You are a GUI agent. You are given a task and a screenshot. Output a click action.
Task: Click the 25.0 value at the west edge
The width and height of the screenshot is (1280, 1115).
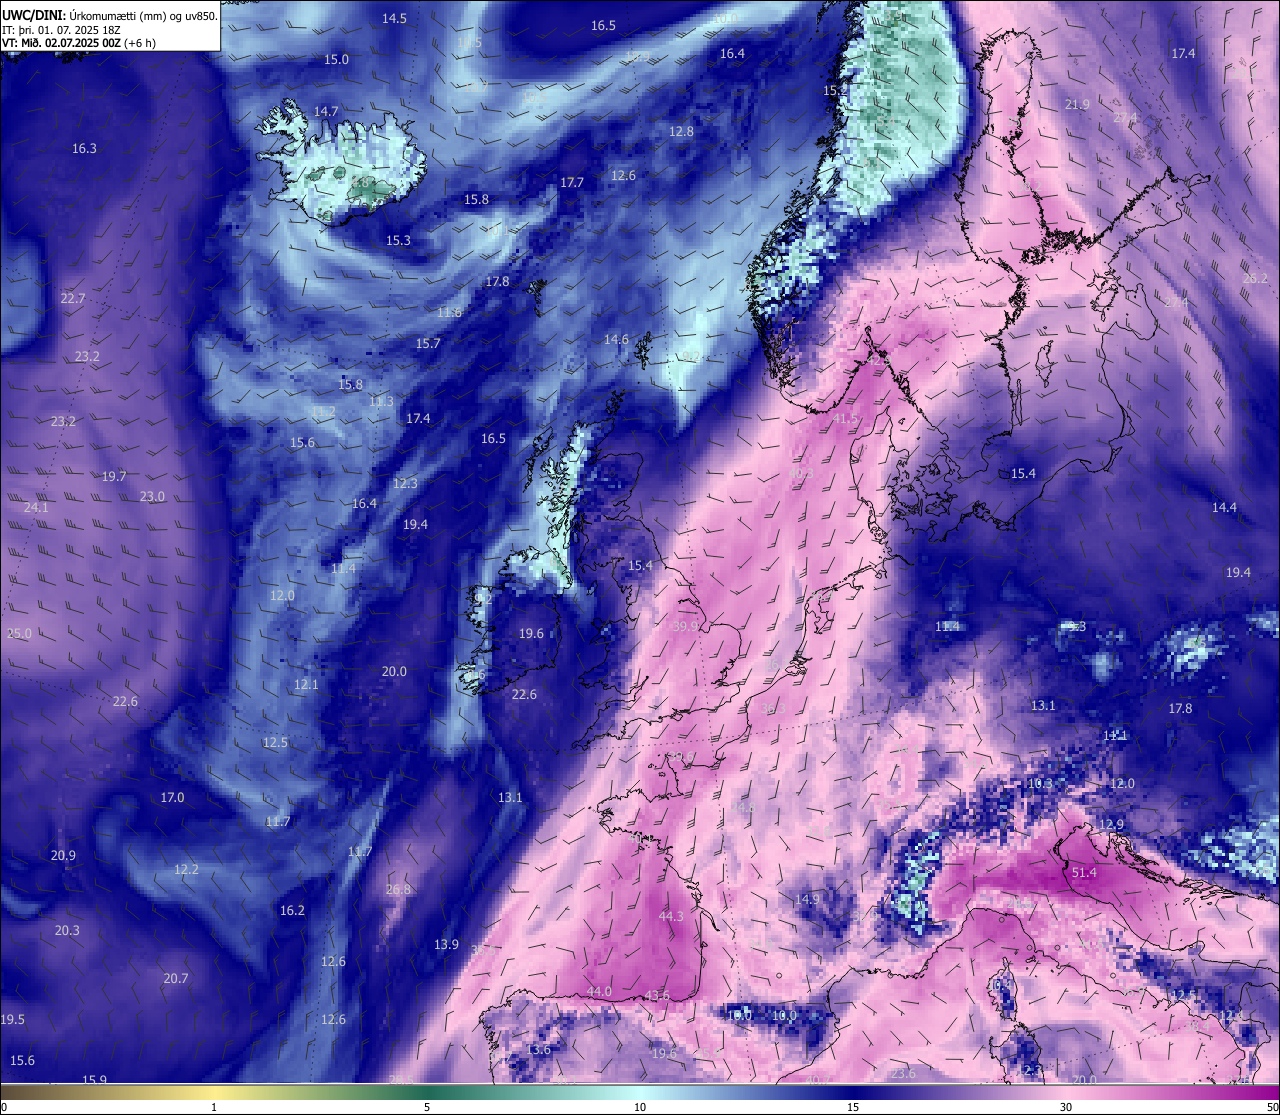click(19, 634)
